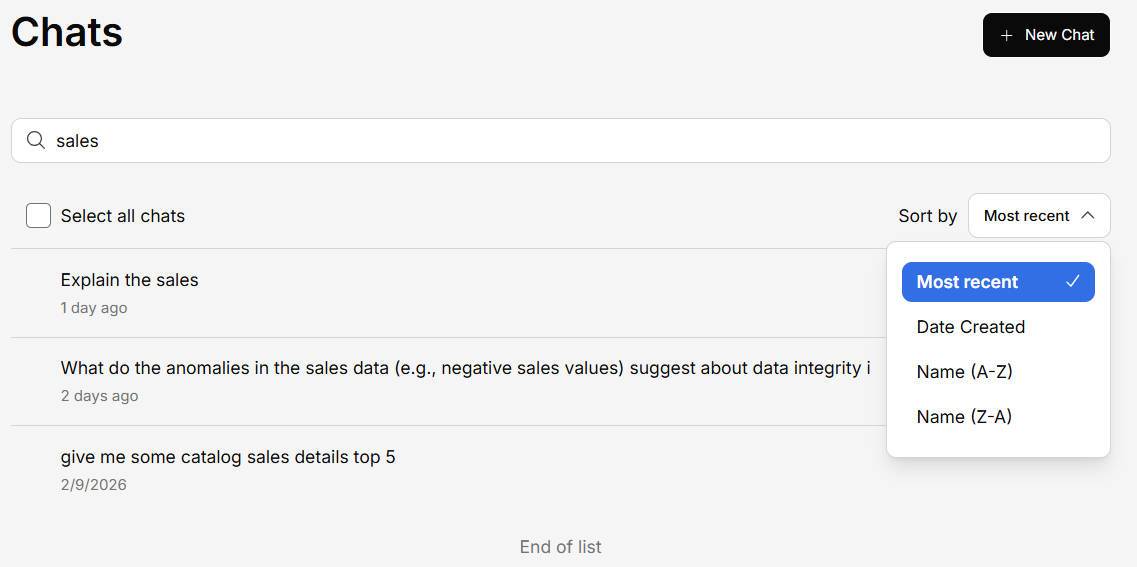Screen dimensions: 1137x567
Task: Click the 'Select all chats' label
Action: pos(123,216)
